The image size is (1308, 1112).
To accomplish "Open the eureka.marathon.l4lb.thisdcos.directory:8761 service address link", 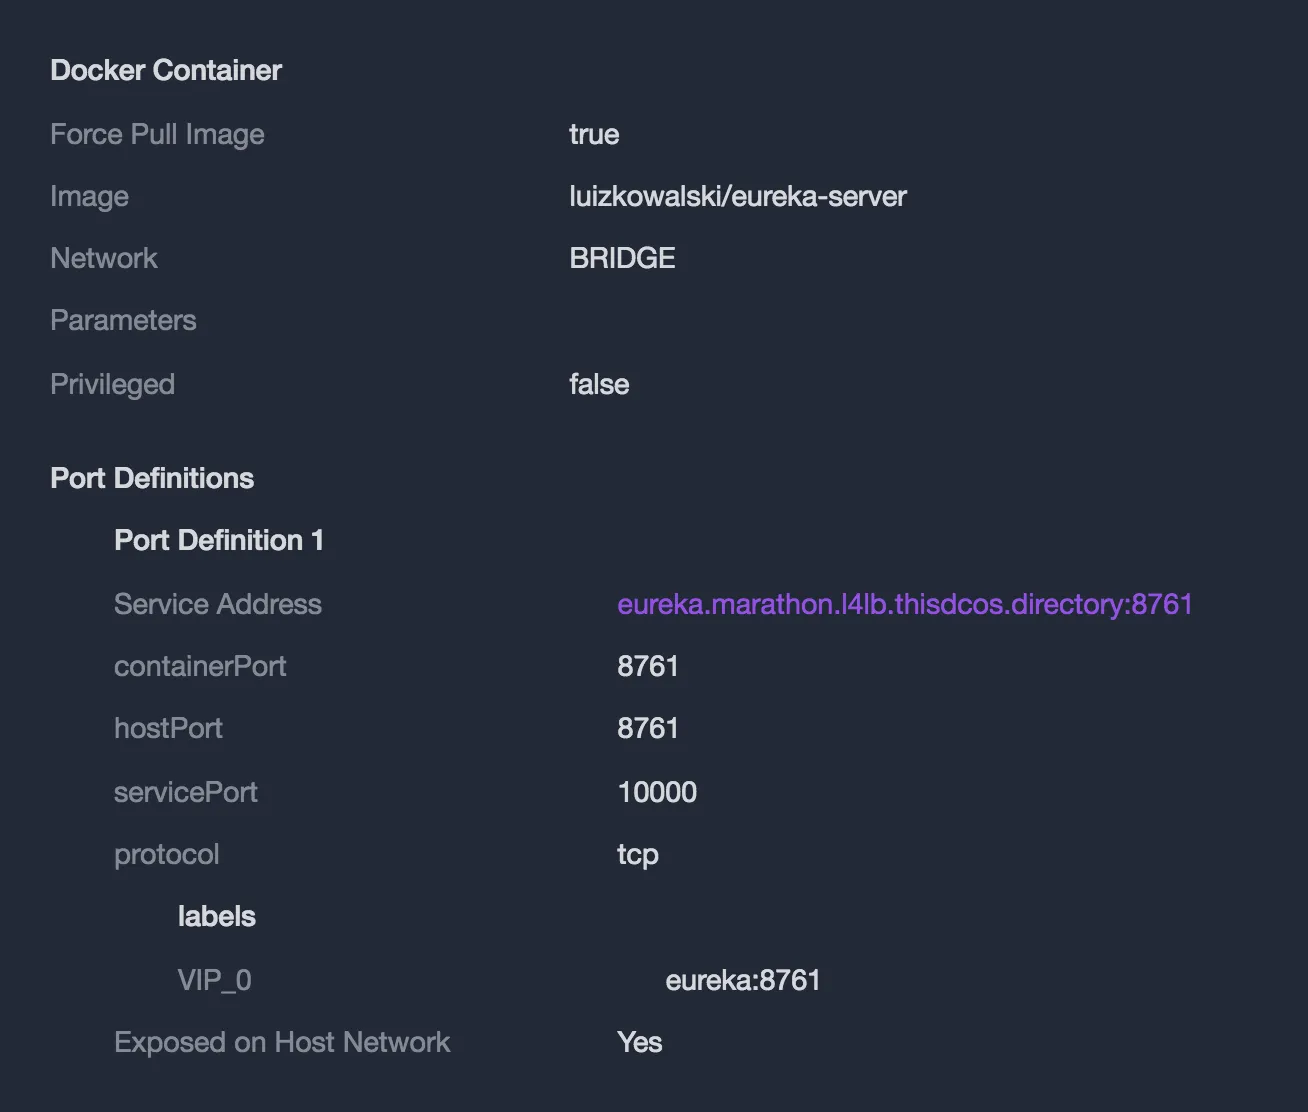I will (905, 604).
